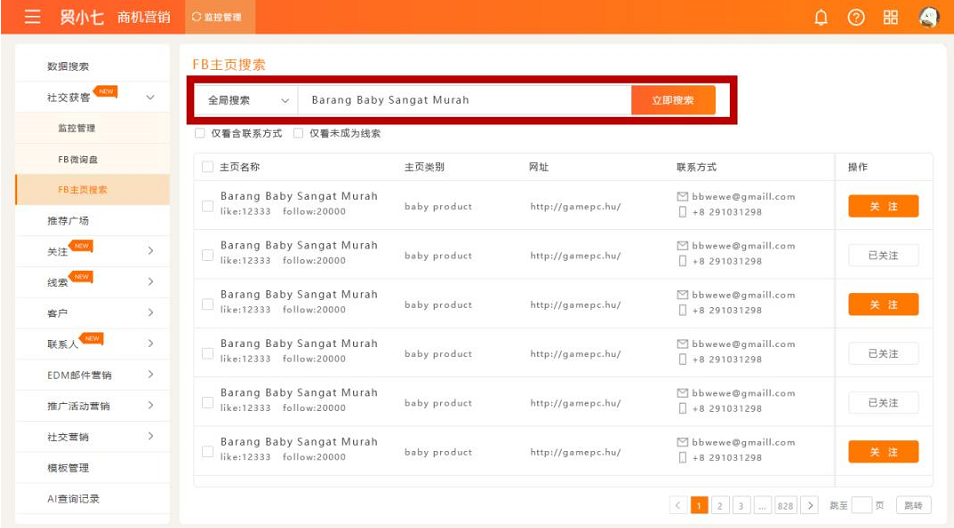Open the pagination ellipsis for more pages
The image size is (954, 528).
click(762, 505)
